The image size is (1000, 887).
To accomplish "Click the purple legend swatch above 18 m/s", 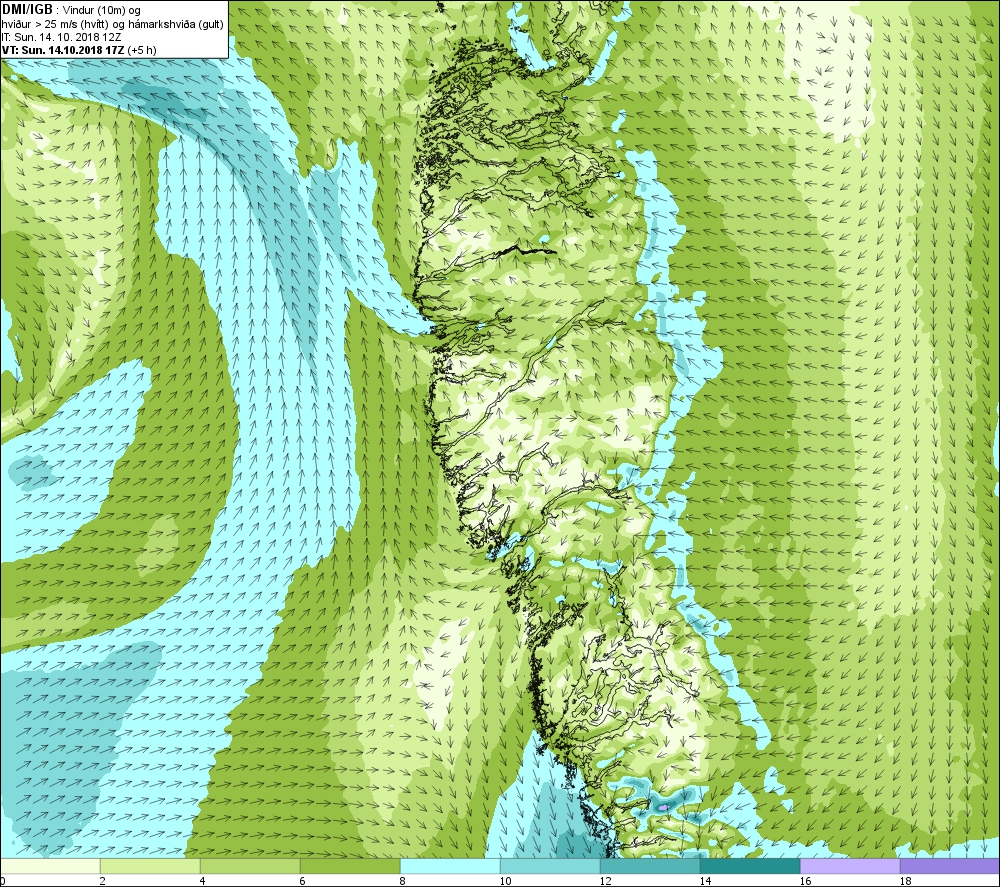I will point(950,866).
